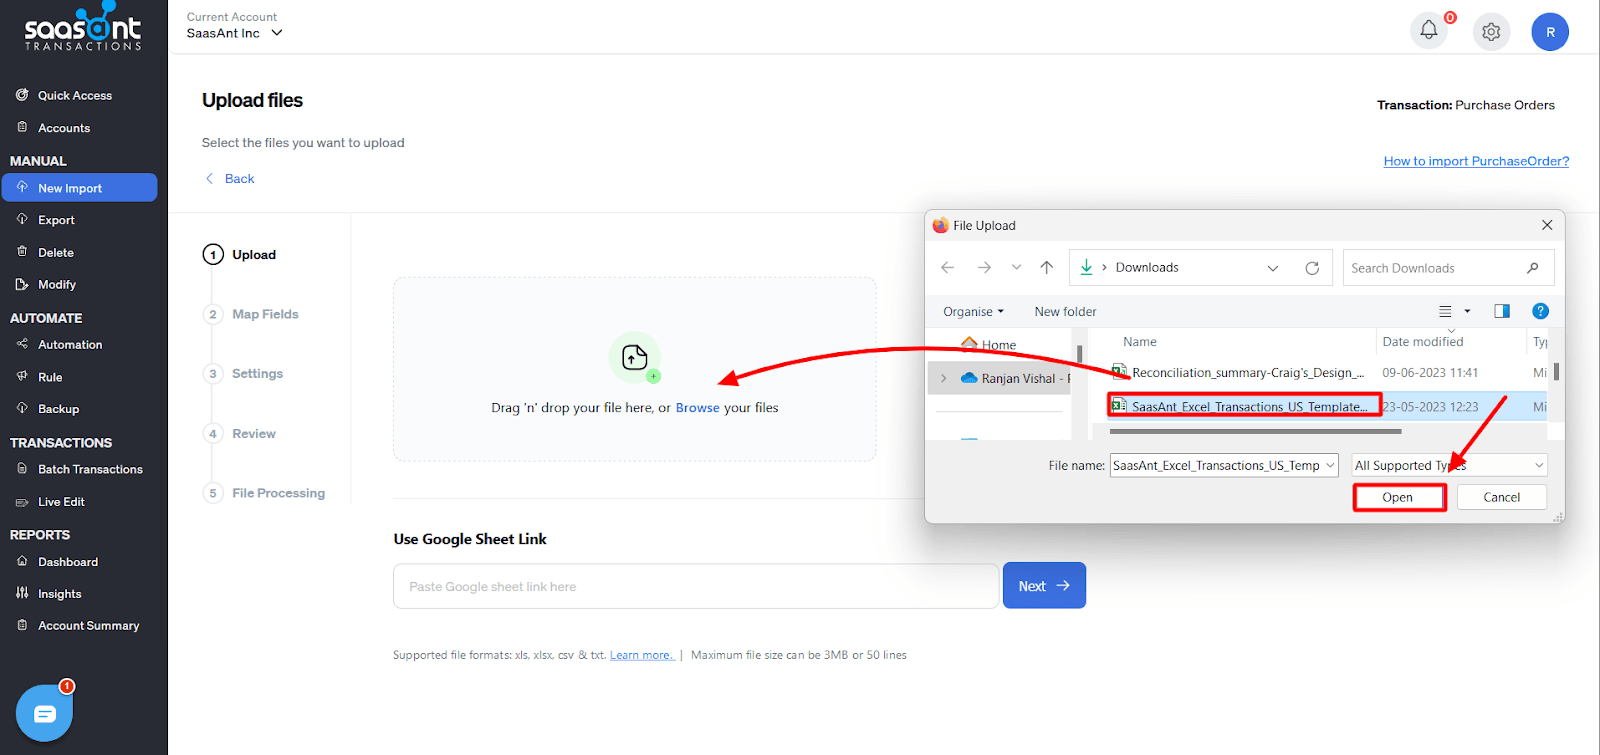Expand the Downloads address bar dropdown
Image resolution: width=1600 pixels, height=755 pixels.
[x=1273, y=268]
